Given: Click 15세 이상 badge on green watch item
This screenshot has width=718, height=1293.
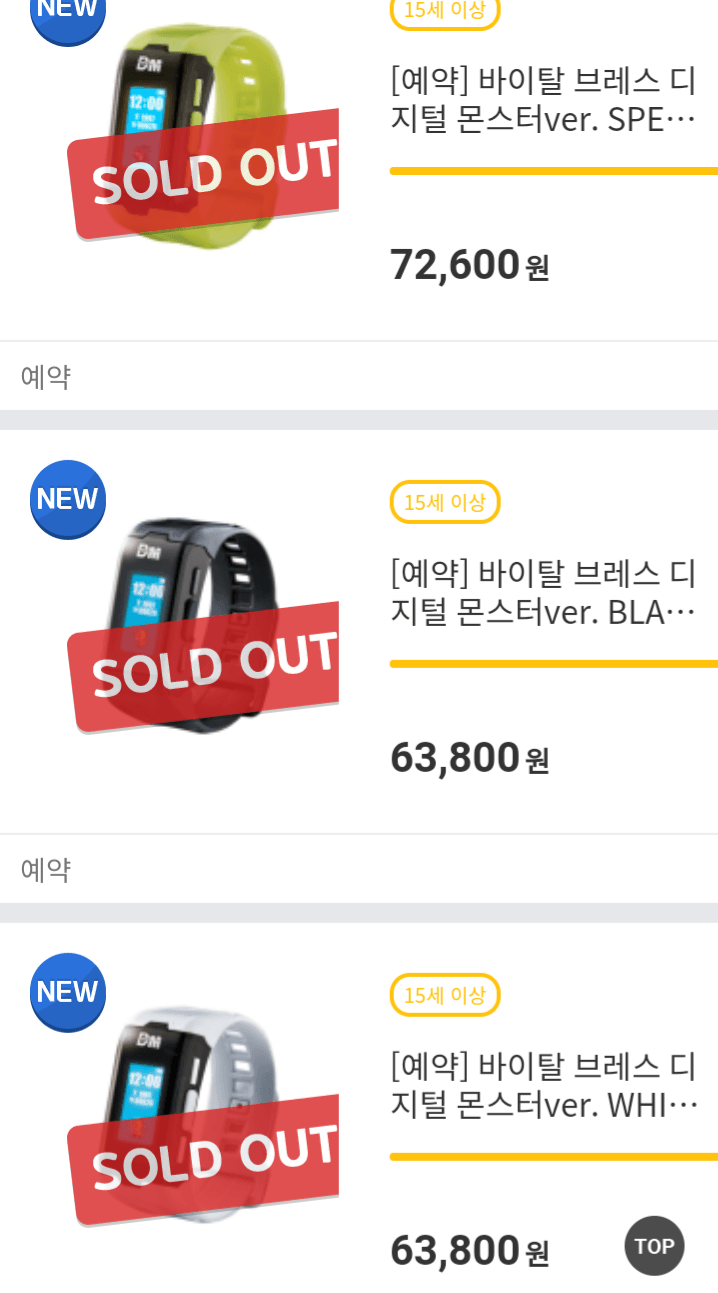Looking at the screenshot, I should (x=444, y=12).
